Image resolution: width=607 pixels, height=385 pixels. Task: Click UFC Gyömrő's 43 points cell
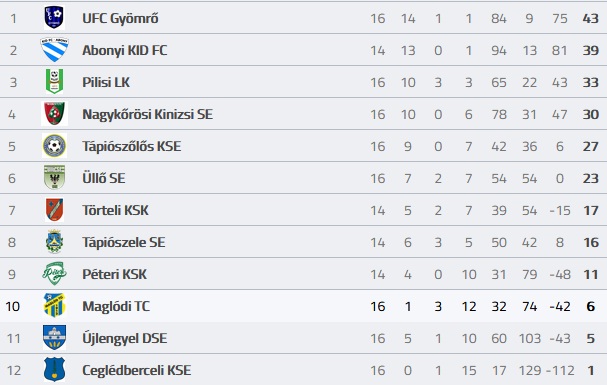coord(590,19)
